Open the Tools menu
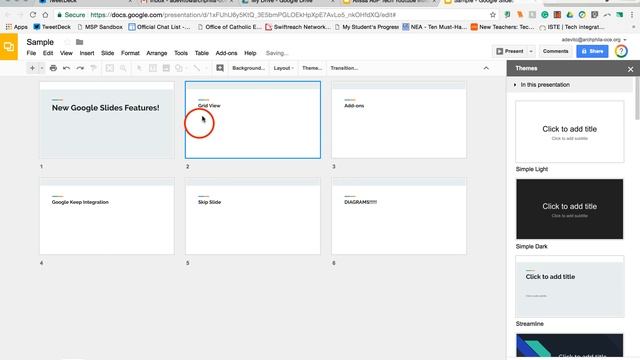This screenshot has height=360, width=640. point(181,53)
